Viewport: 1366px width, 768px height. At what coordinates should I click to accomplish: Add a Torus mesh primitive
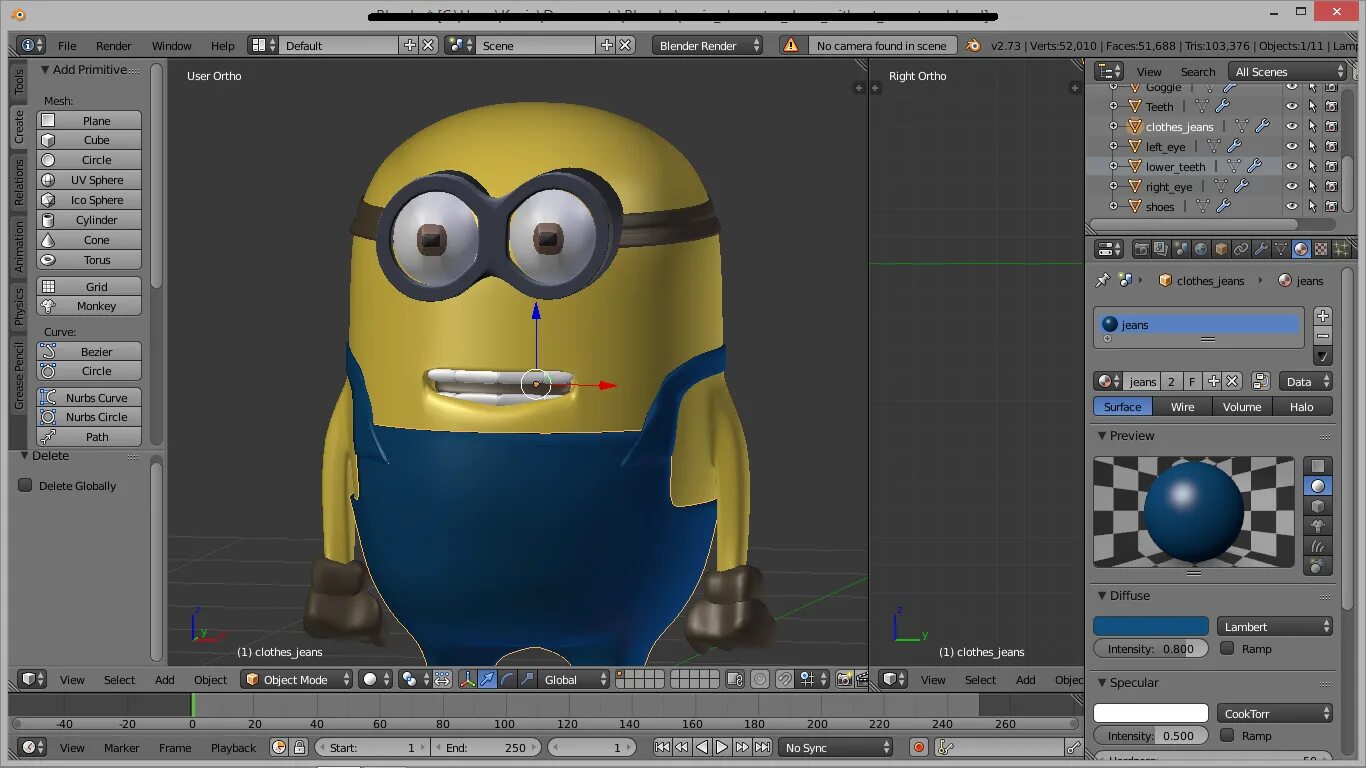point(89,260)
